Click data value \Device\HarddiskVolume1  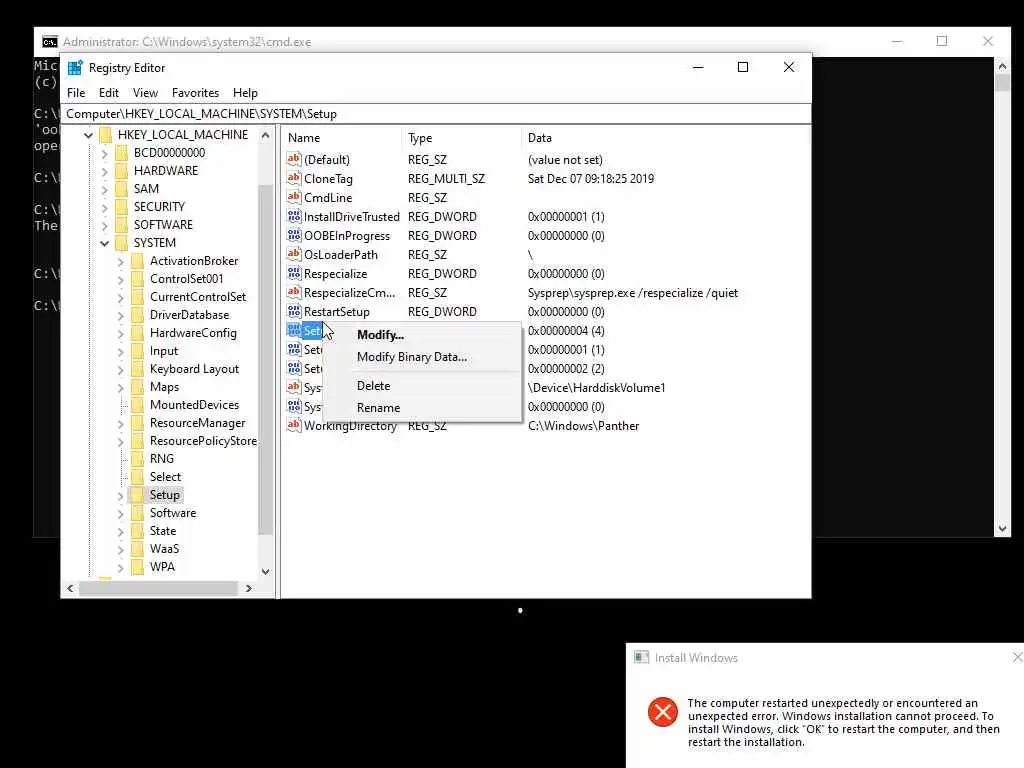click(x=596, y=388)
